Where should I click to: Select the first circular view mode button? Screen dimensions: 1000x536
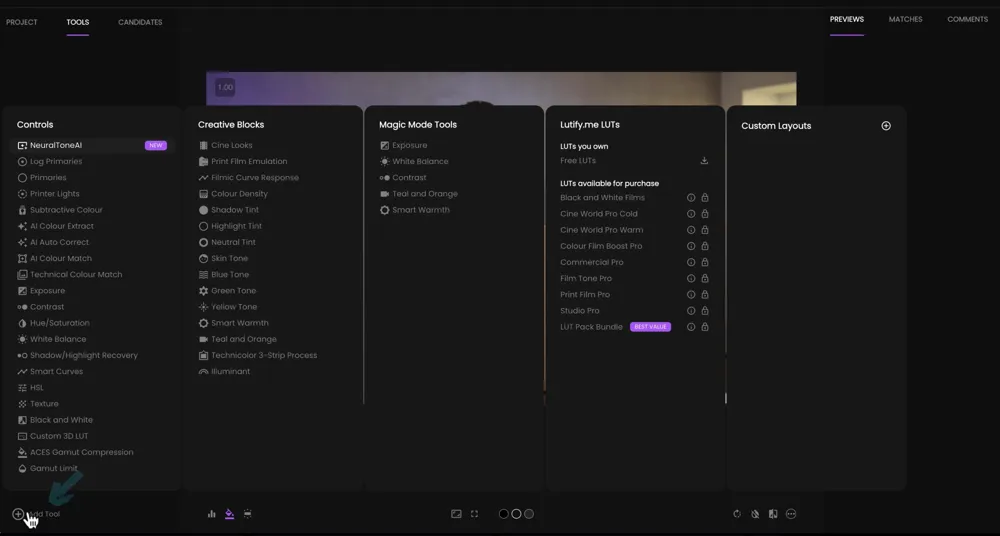503,514
